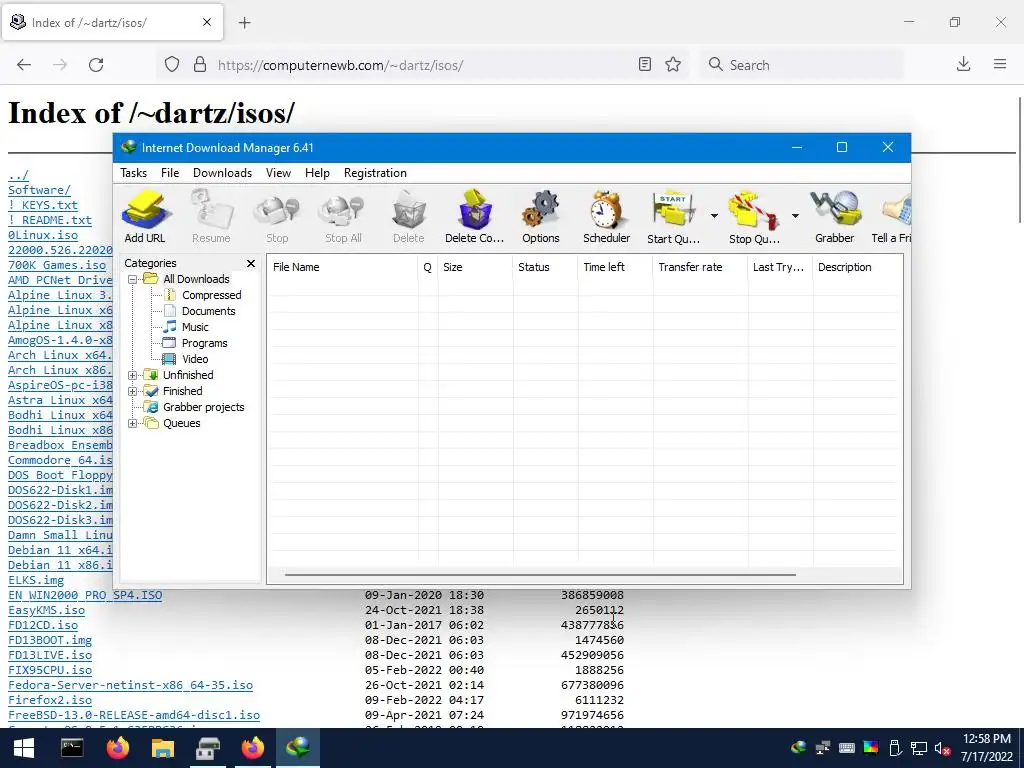Click the Firefox address bar URL
The height and width of the screenshot is (768, 1024).
tap(340, 65)
